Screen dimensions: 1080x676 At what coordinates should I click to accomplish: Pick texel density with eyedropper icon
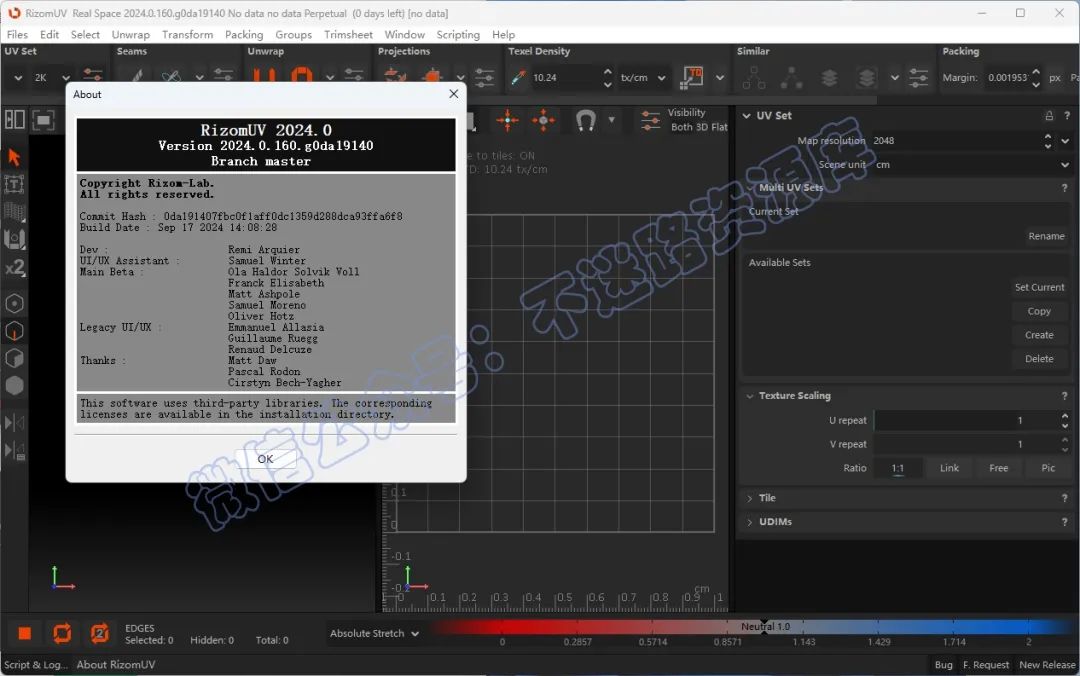[517, 78]
